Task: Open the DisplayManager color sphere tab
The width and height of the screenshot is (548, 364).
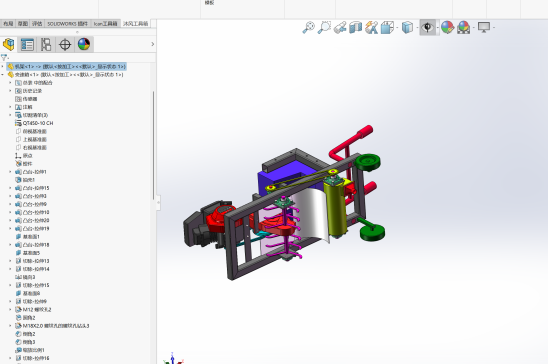Action: [84, 44]
